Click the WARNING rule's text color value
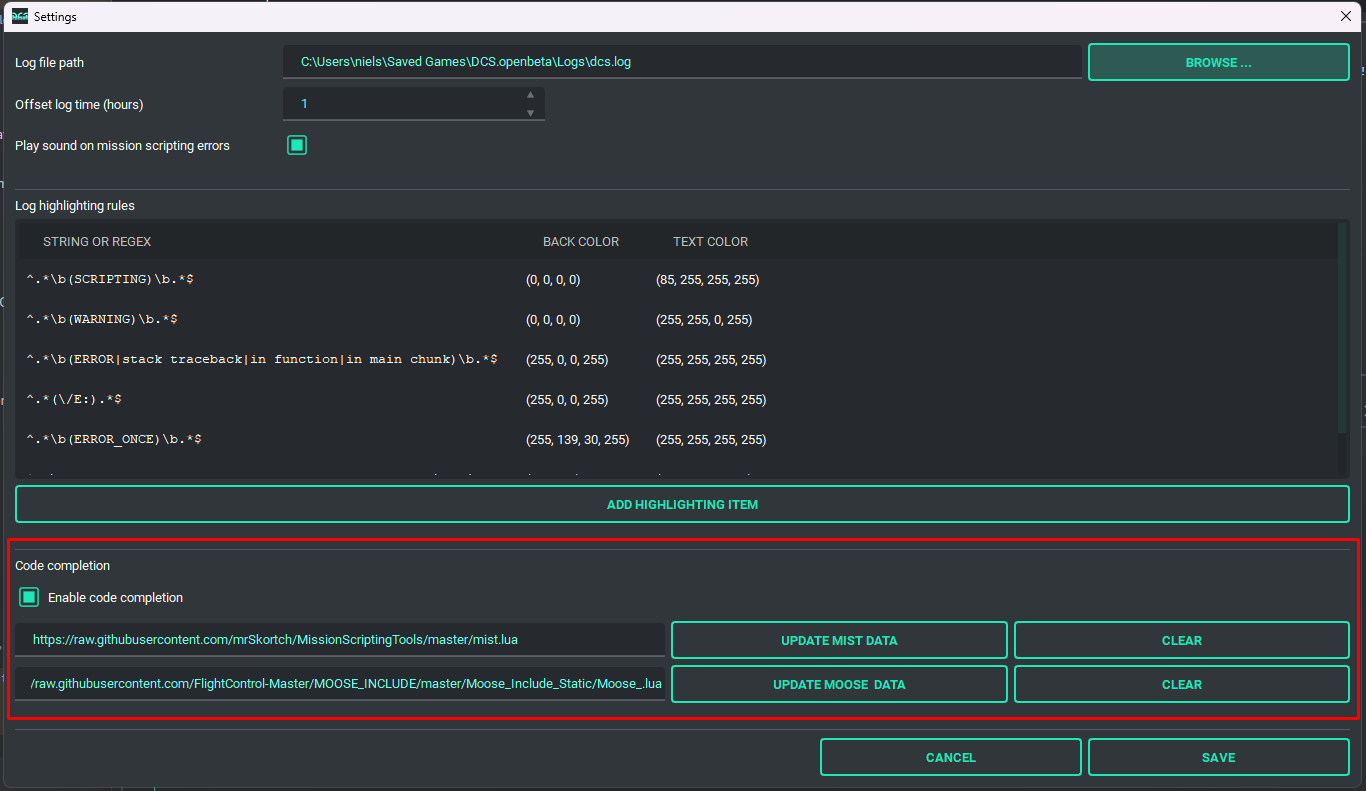This screenshot has width=1366, height=791. click(x=707, y=319)
